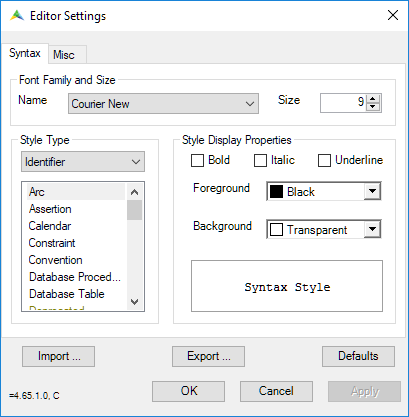Click the Export ... button
This screenshot has width=409, height=417.
tap(208, 356)
